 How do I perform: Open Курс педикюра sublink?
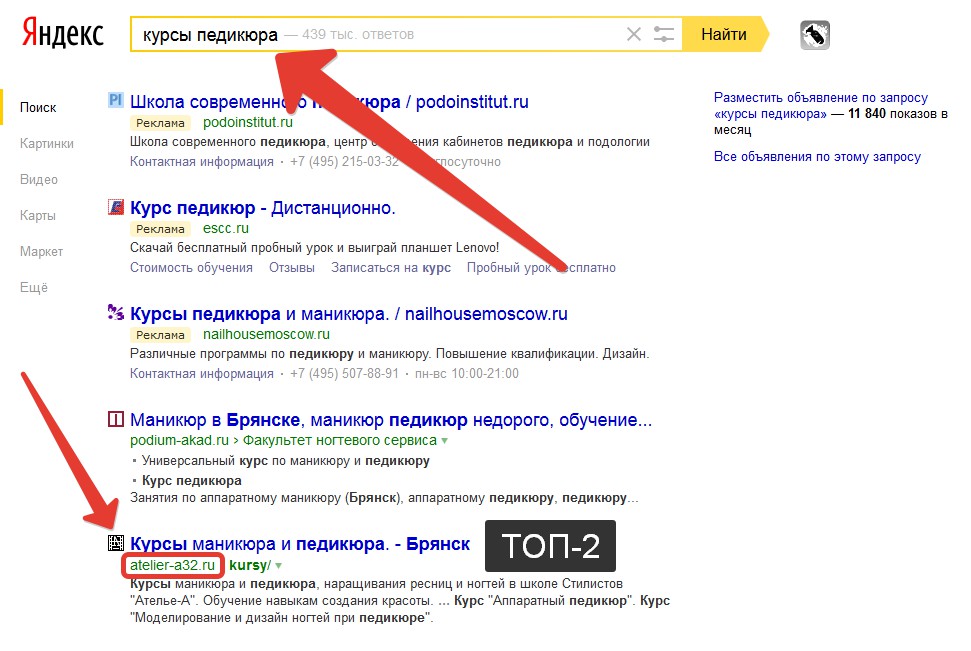point(191,480)
